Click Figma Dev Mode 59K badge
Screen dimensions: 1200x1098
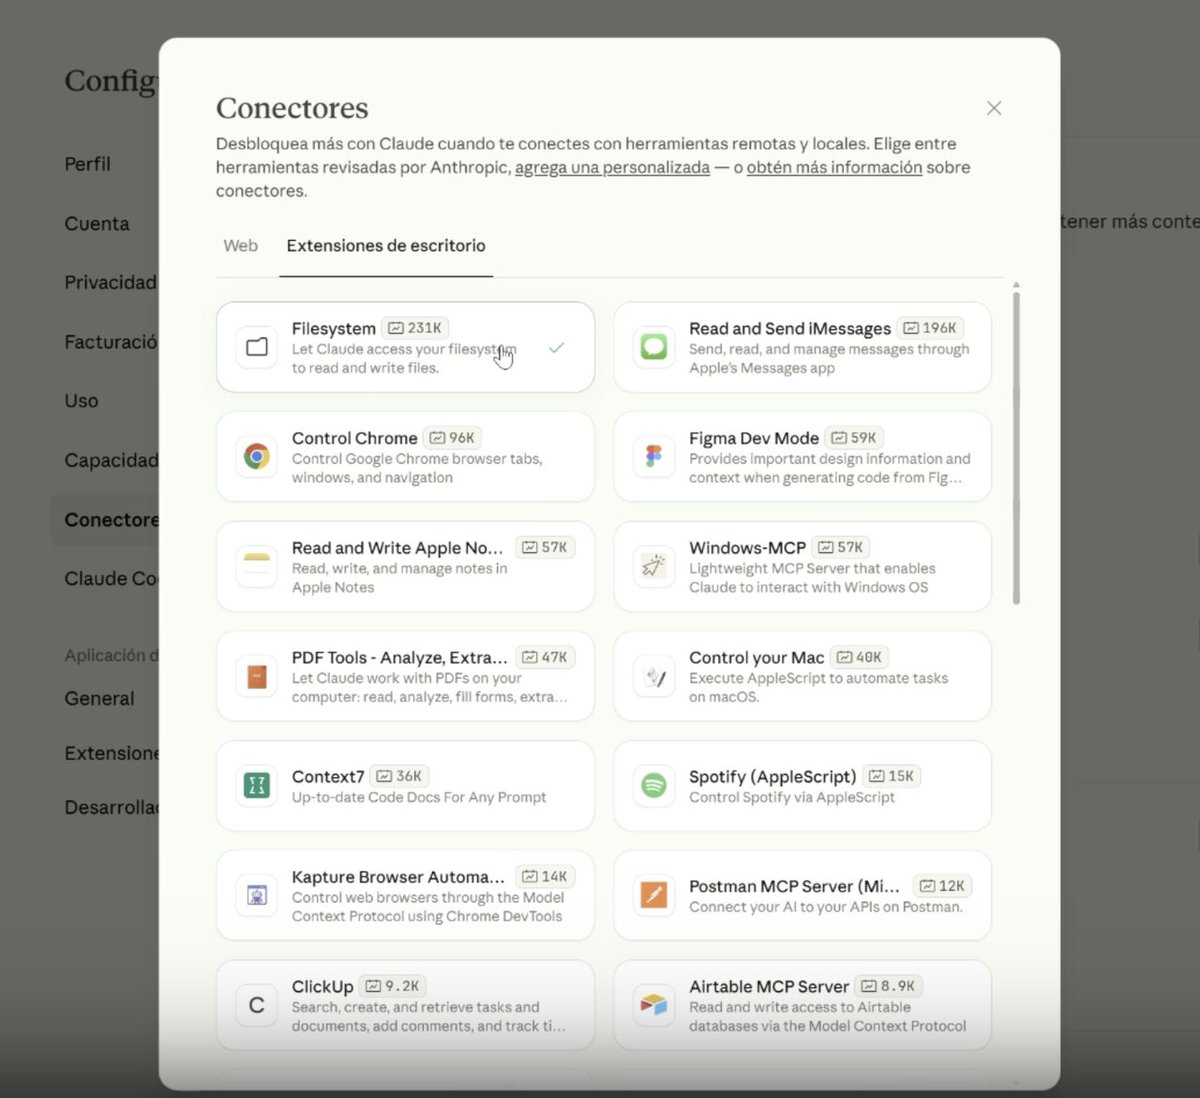click(x=854, y=438)
